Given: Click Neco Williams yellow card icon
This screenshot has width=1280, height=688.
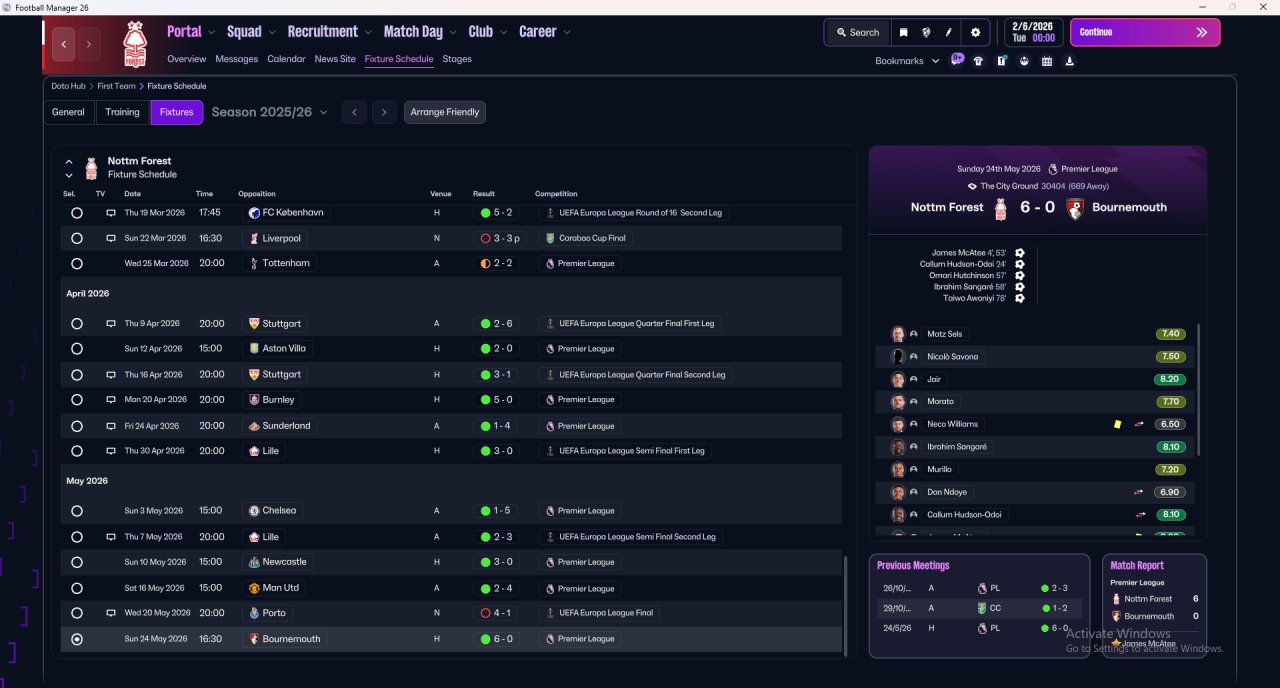Looking at the screenshot, I should 1117,424.
